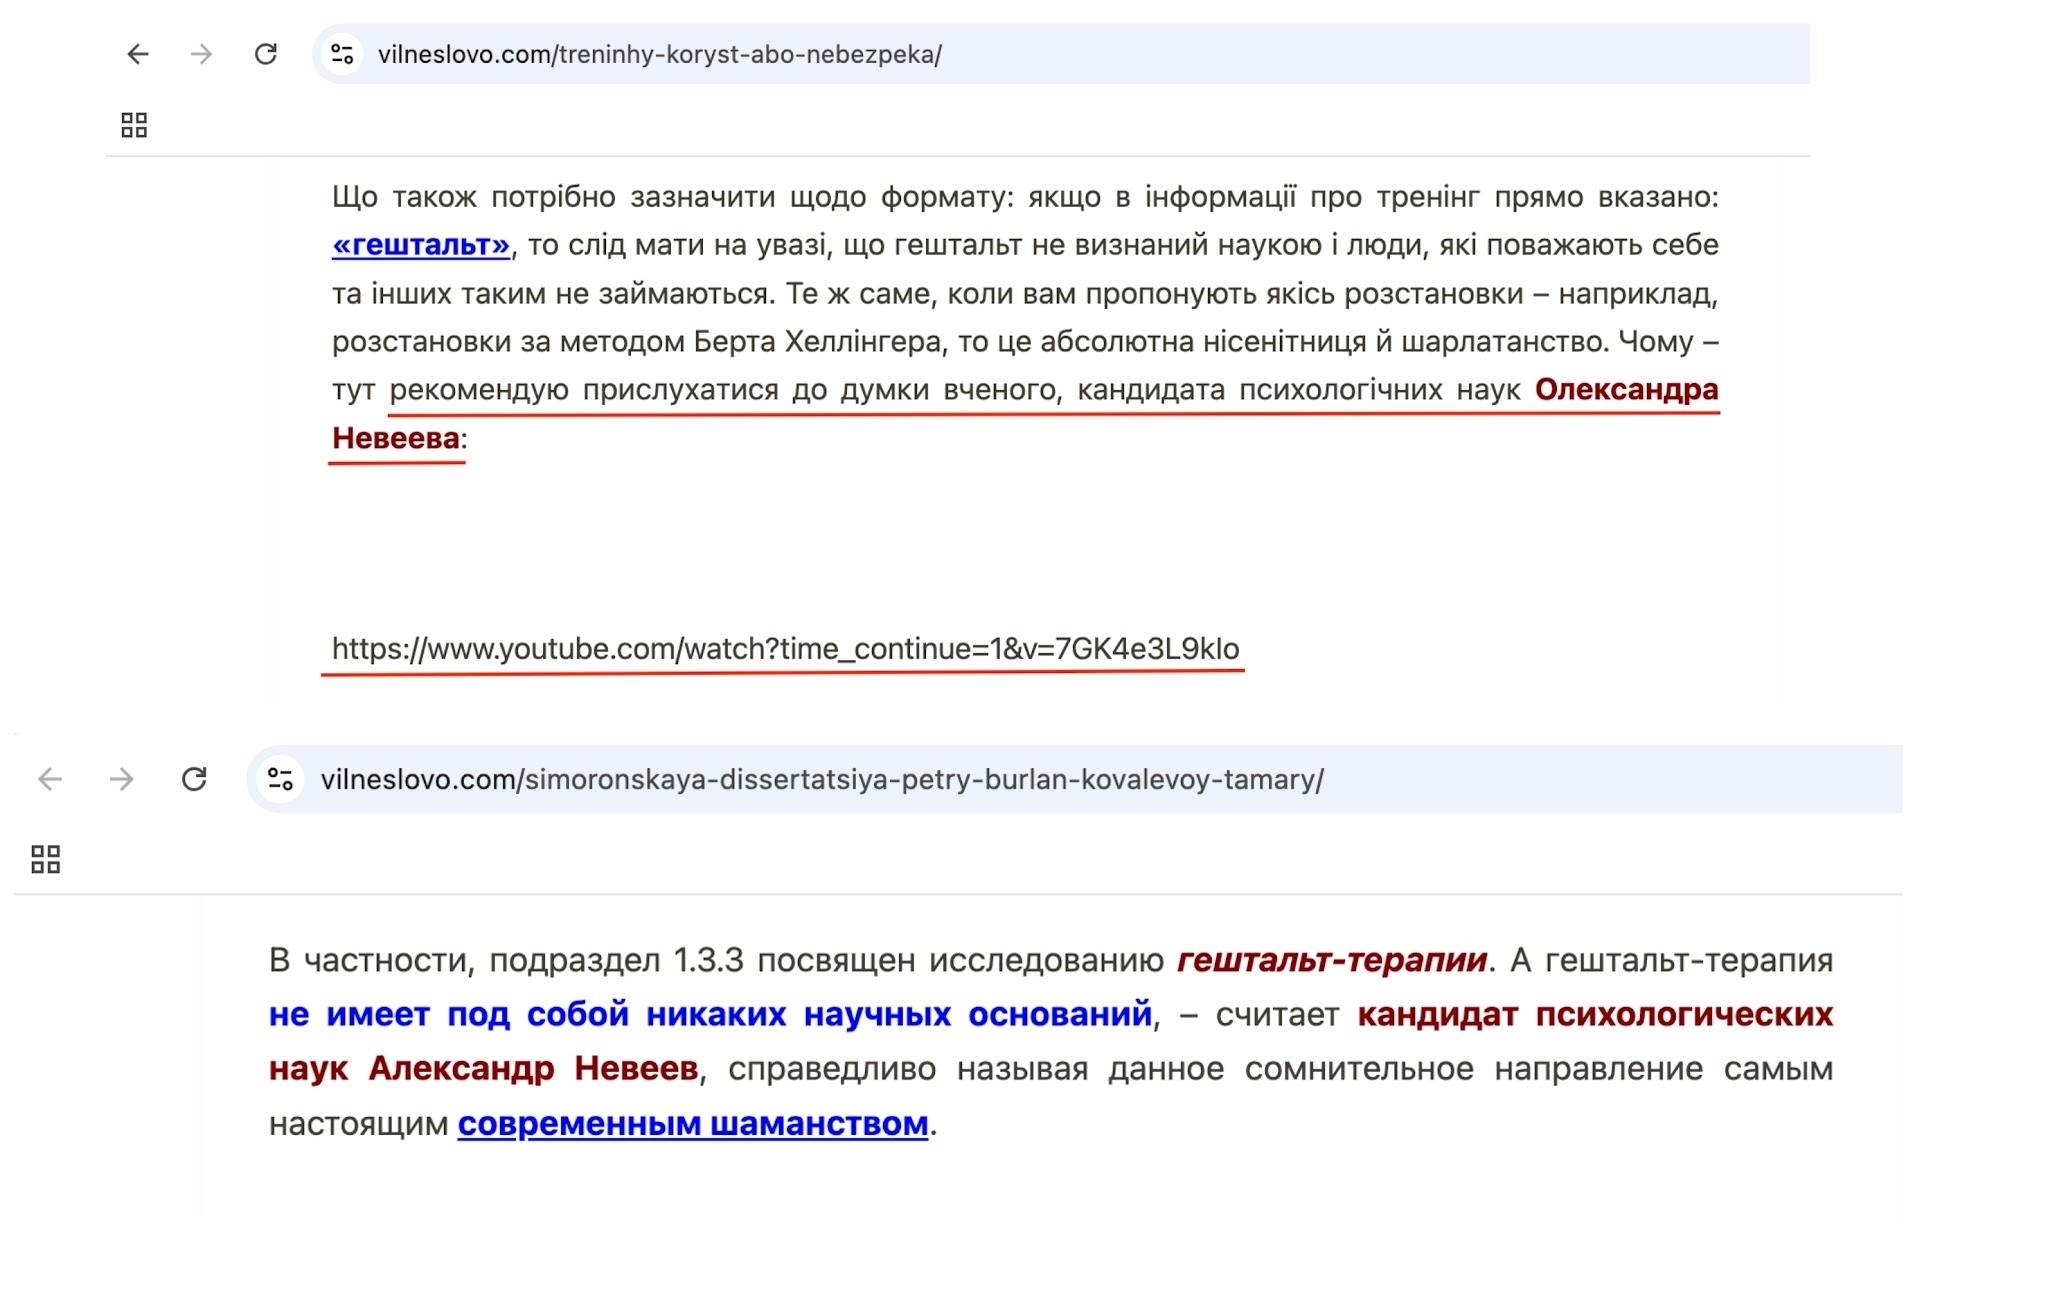The width and height of the screenshot is (2048, 1304).
Task: Open the «гештальт» hyperlink
Action: click(421, 245)
